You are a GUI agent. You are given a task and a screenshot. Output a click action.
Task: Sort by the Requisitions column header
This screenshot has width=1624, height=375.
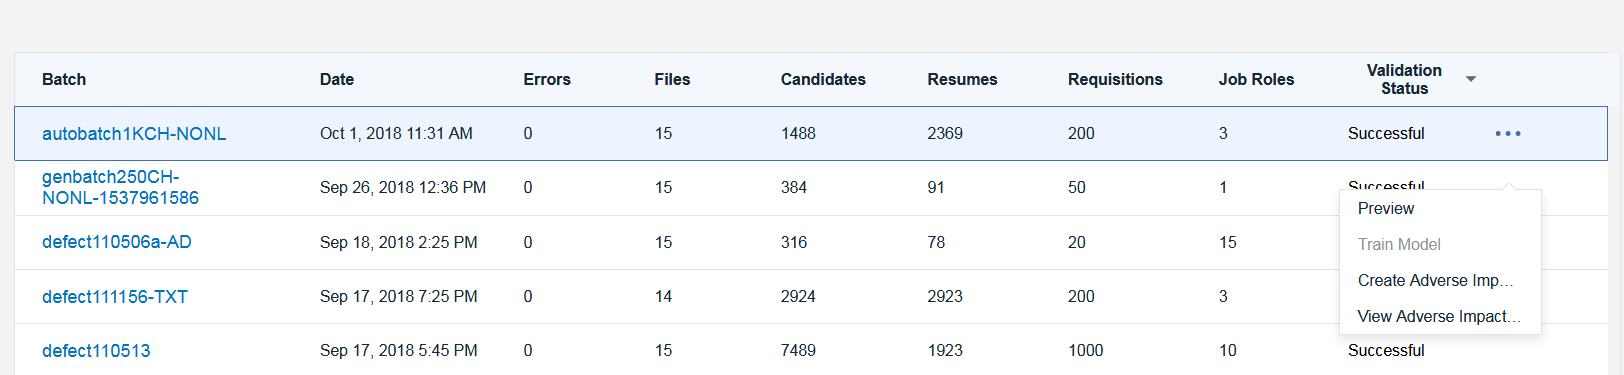(1115, 79)
